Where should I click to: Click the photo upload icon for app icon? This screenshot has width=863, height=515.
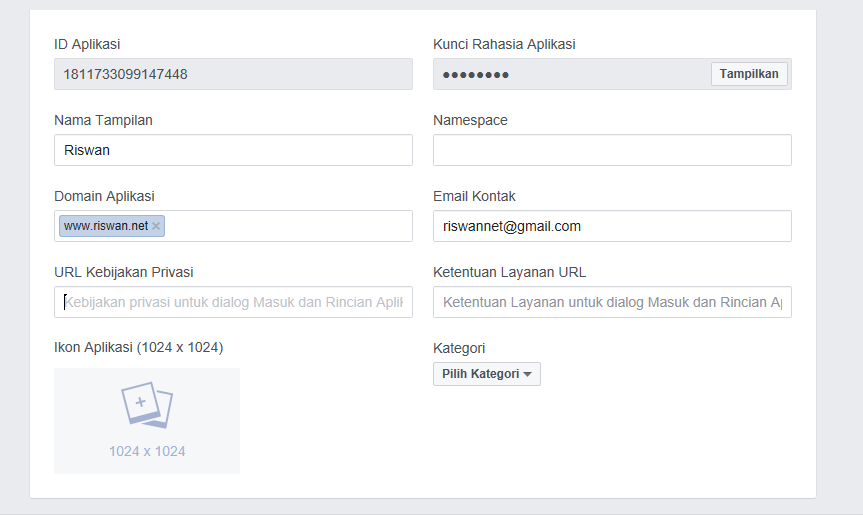click(x=147, y=405)
